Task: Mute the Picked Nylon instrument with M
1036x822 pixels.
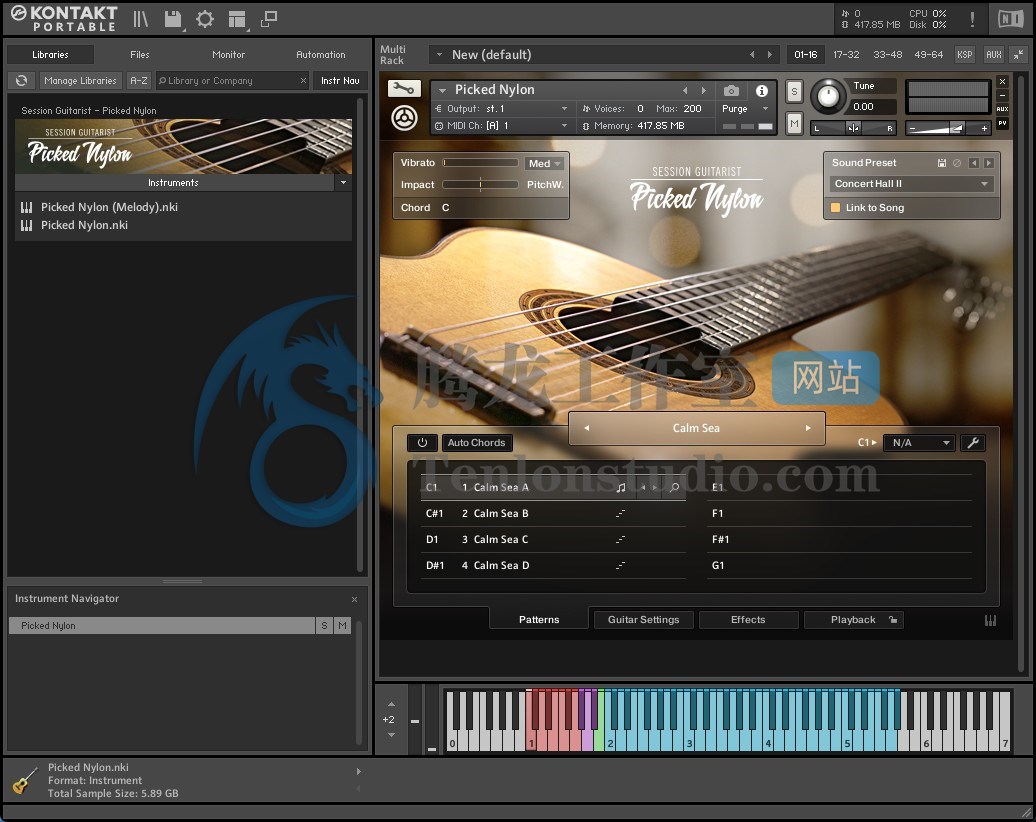Action: 794,123
